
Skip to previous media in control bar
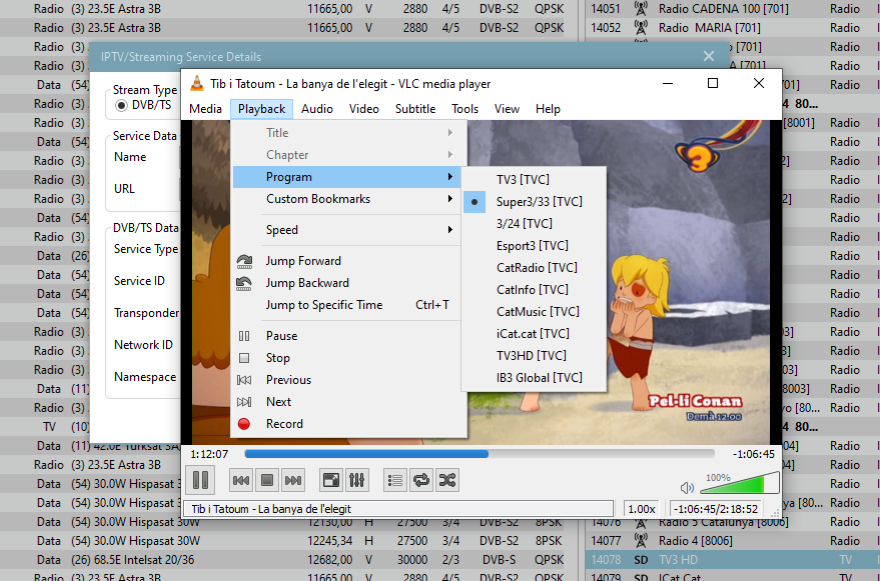241,480
